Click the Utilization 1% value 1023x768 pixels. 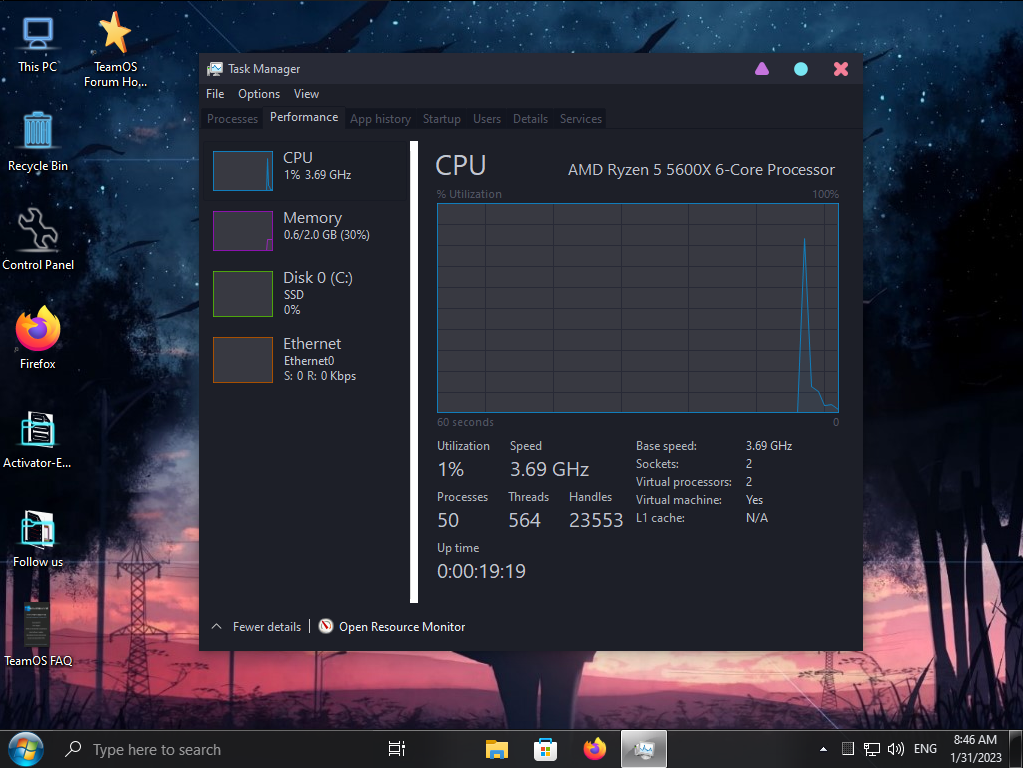451,469
